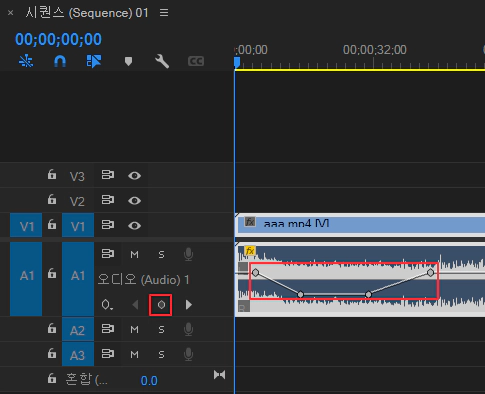485x394 pixels.
Task: Toggle lock on track V1
Action: pyautogui.click(x=52, y=224)
